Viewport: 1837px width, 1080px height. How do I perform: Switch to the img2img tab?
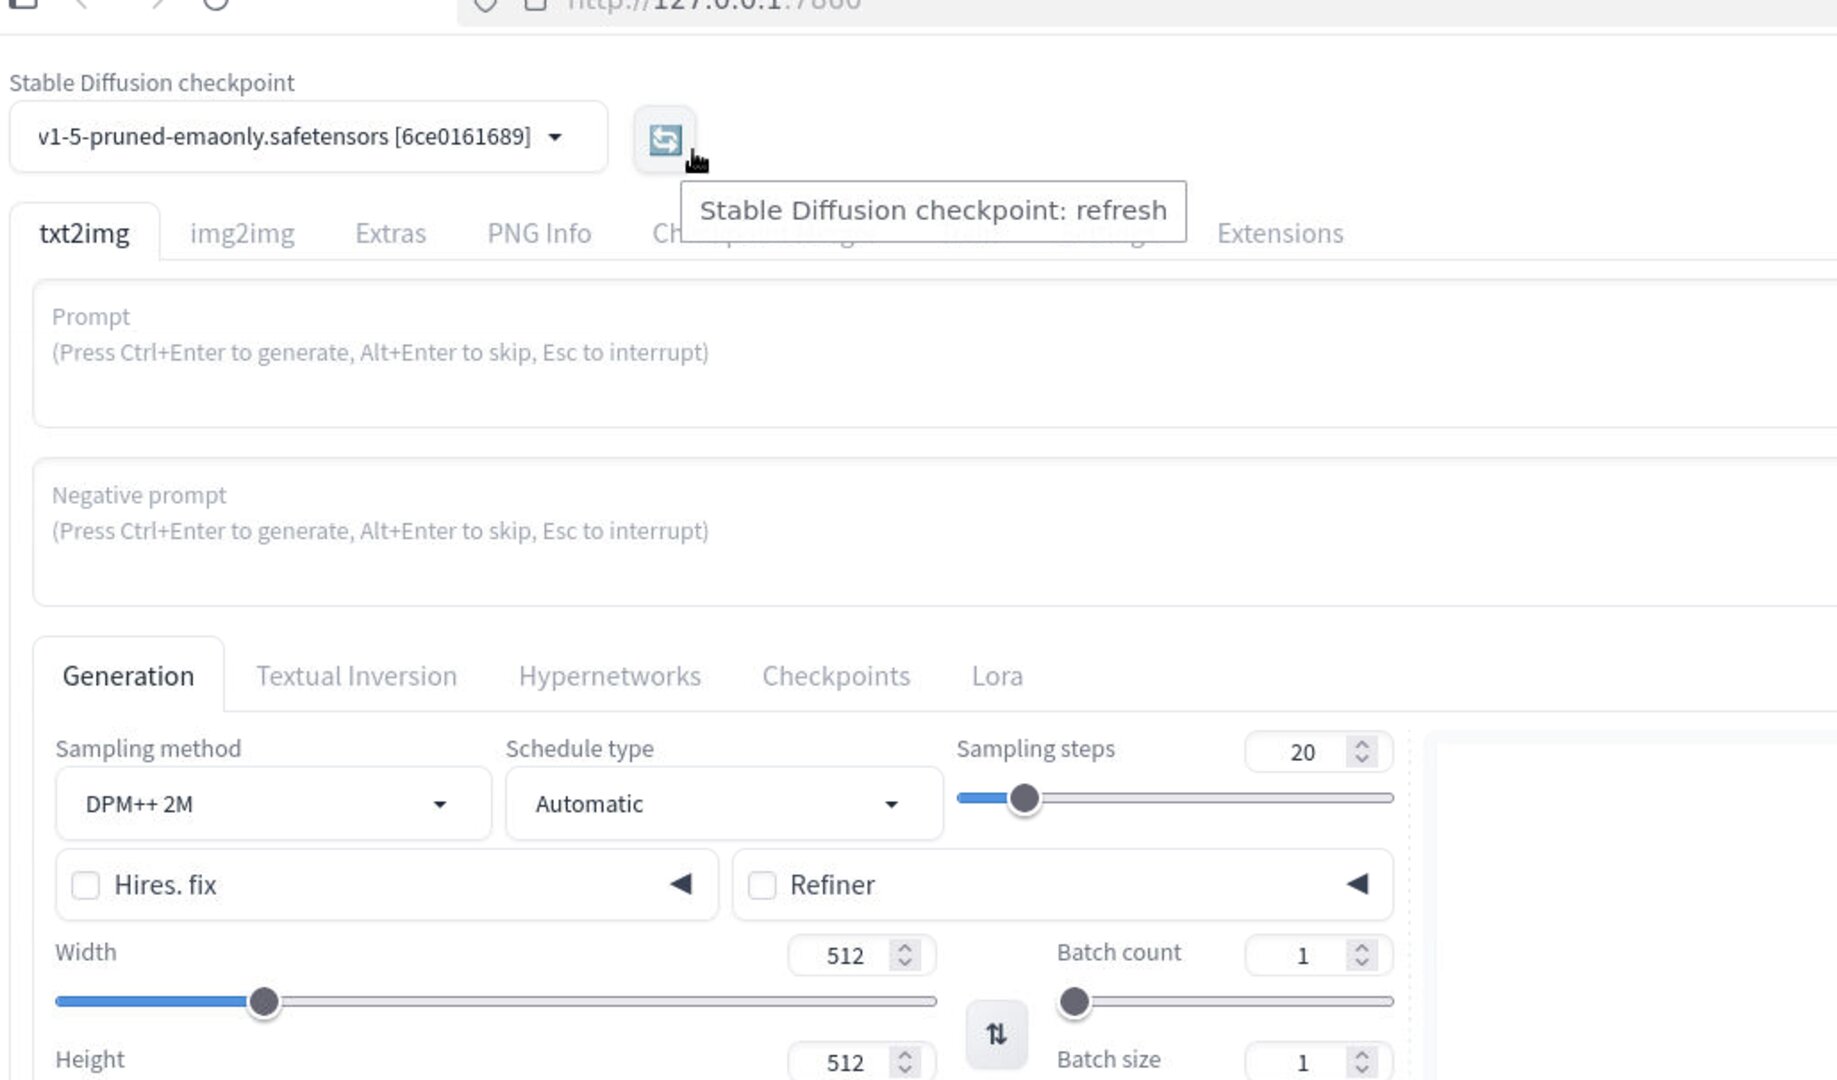pyautogui.click(x=242, y=233)
